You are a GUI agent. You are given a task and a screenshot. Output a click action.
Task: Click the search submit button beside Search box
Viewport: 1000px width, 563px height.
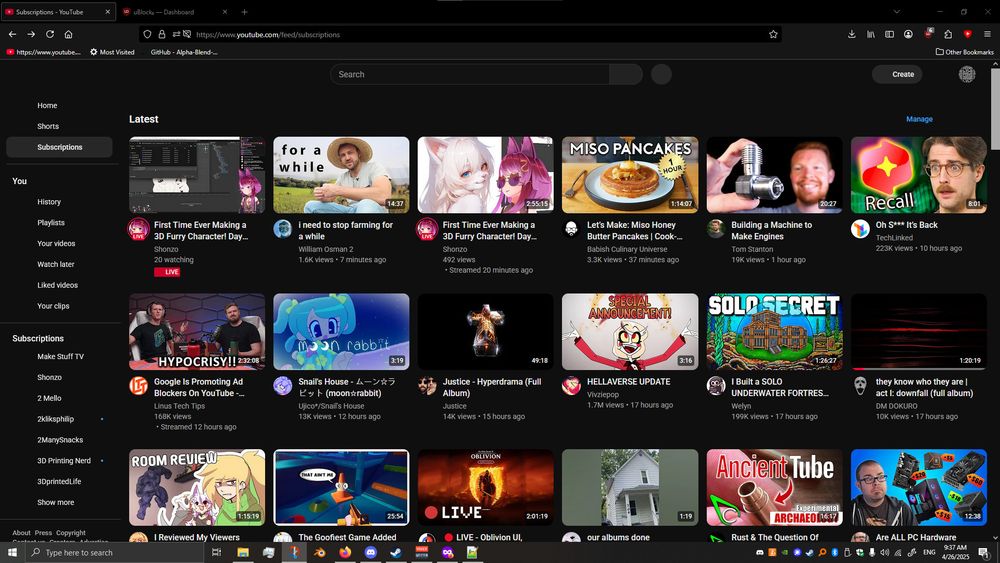pyautogui.click(x=626, y=75)
